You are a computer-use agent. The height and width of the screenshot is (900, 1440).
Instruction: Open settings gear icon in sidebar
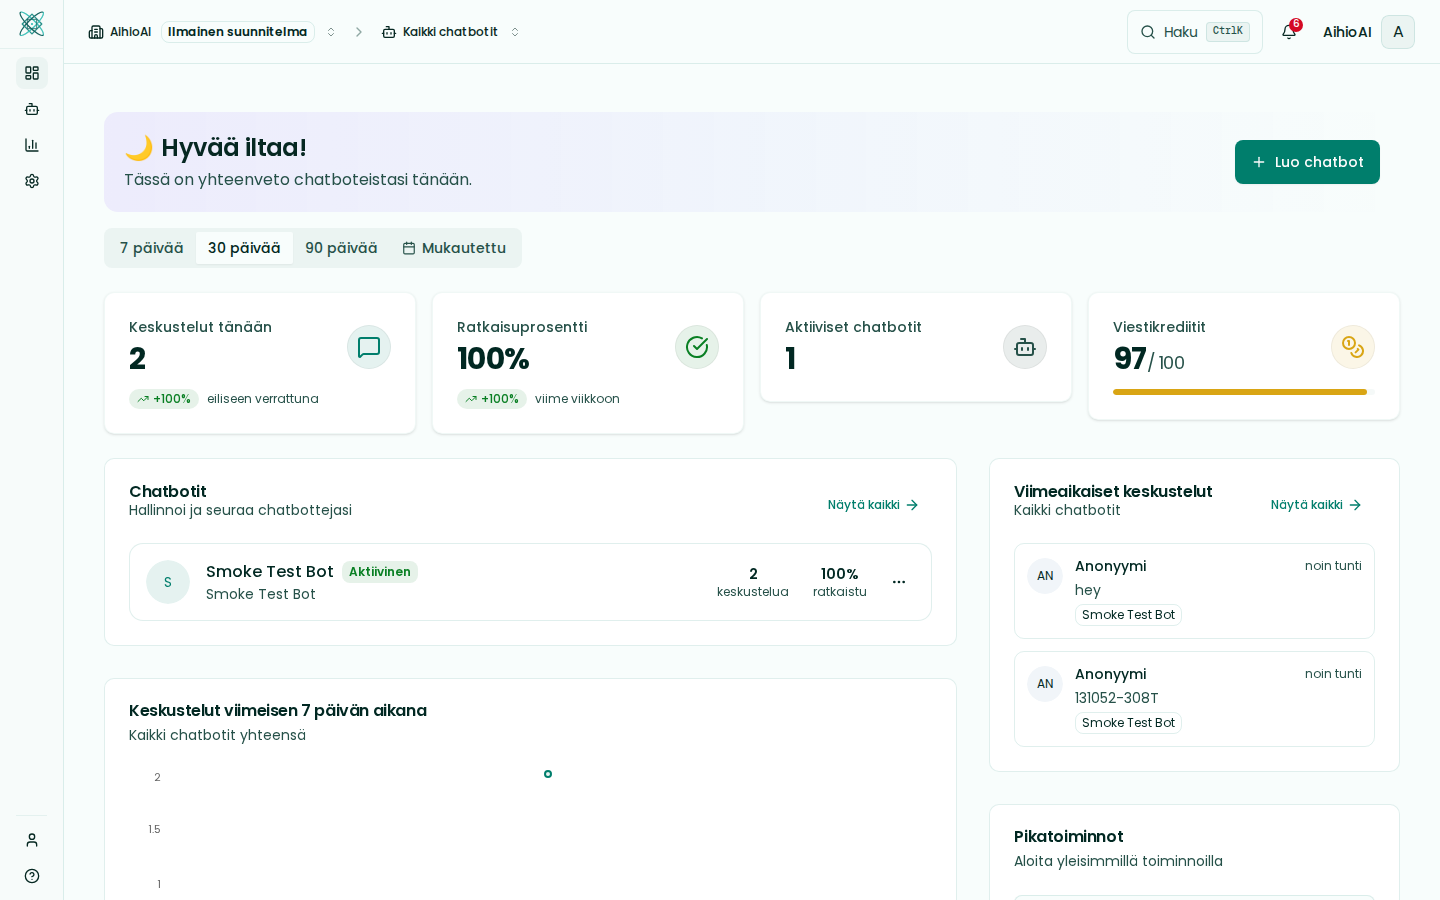click(32, 181)
